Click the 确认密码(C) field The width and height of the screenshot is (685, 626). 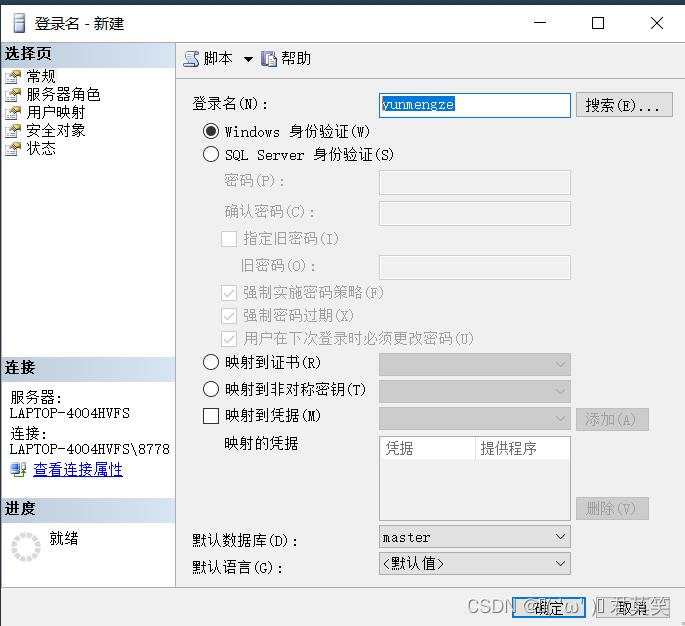475,214
